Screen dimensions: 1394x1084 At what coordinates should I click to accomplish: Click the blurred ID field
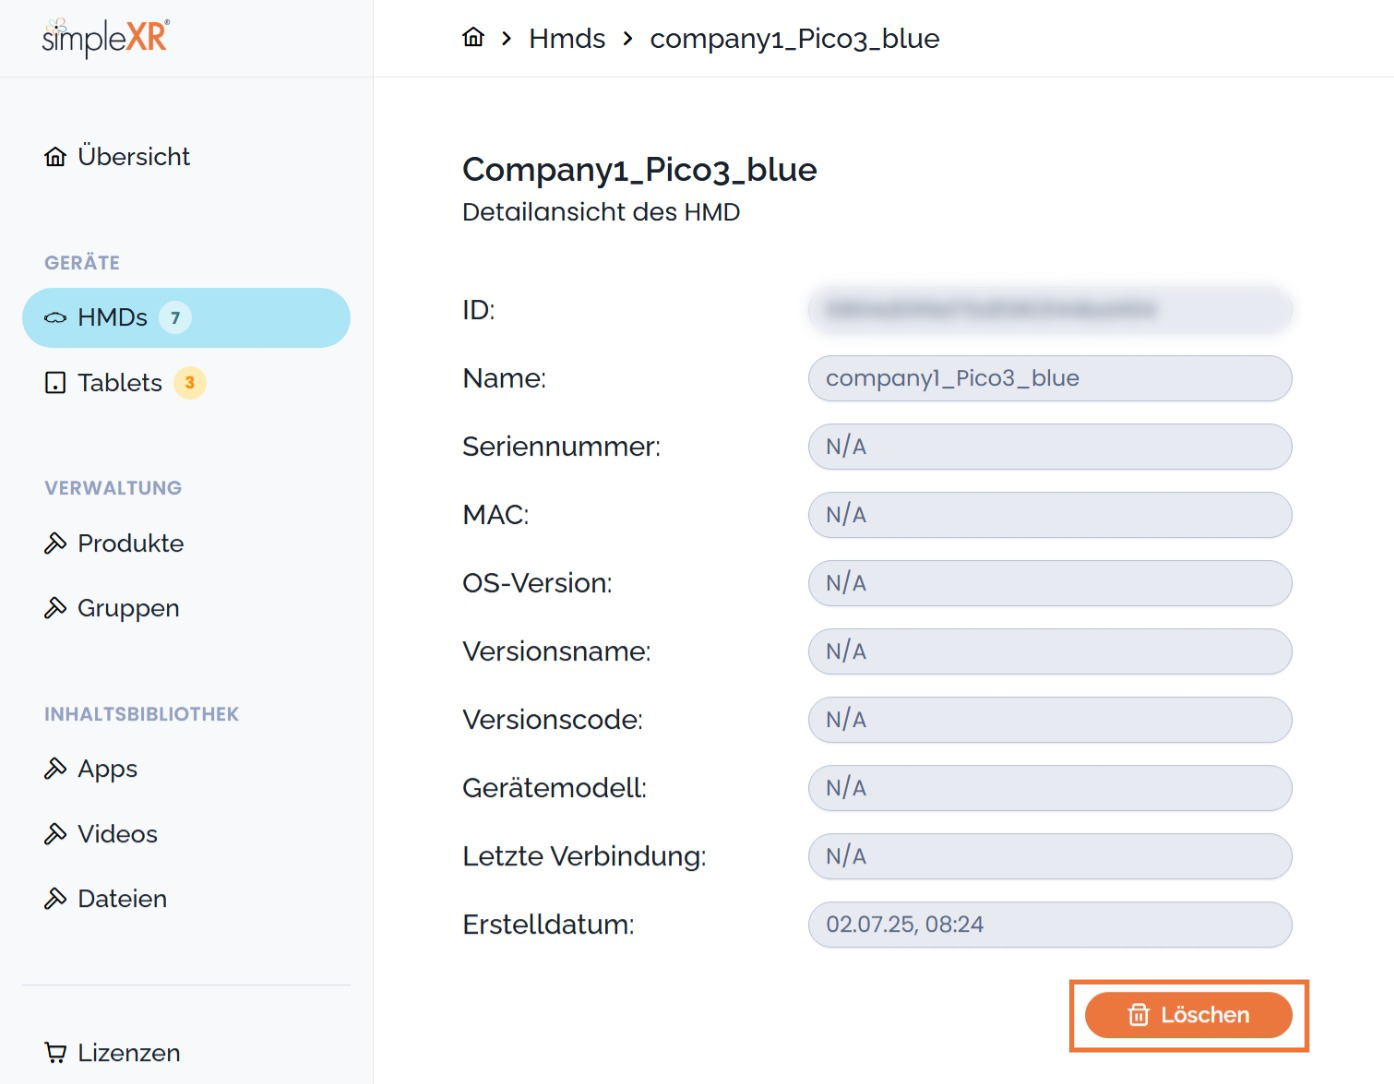pyautogui.click(x=1049, y=310)
